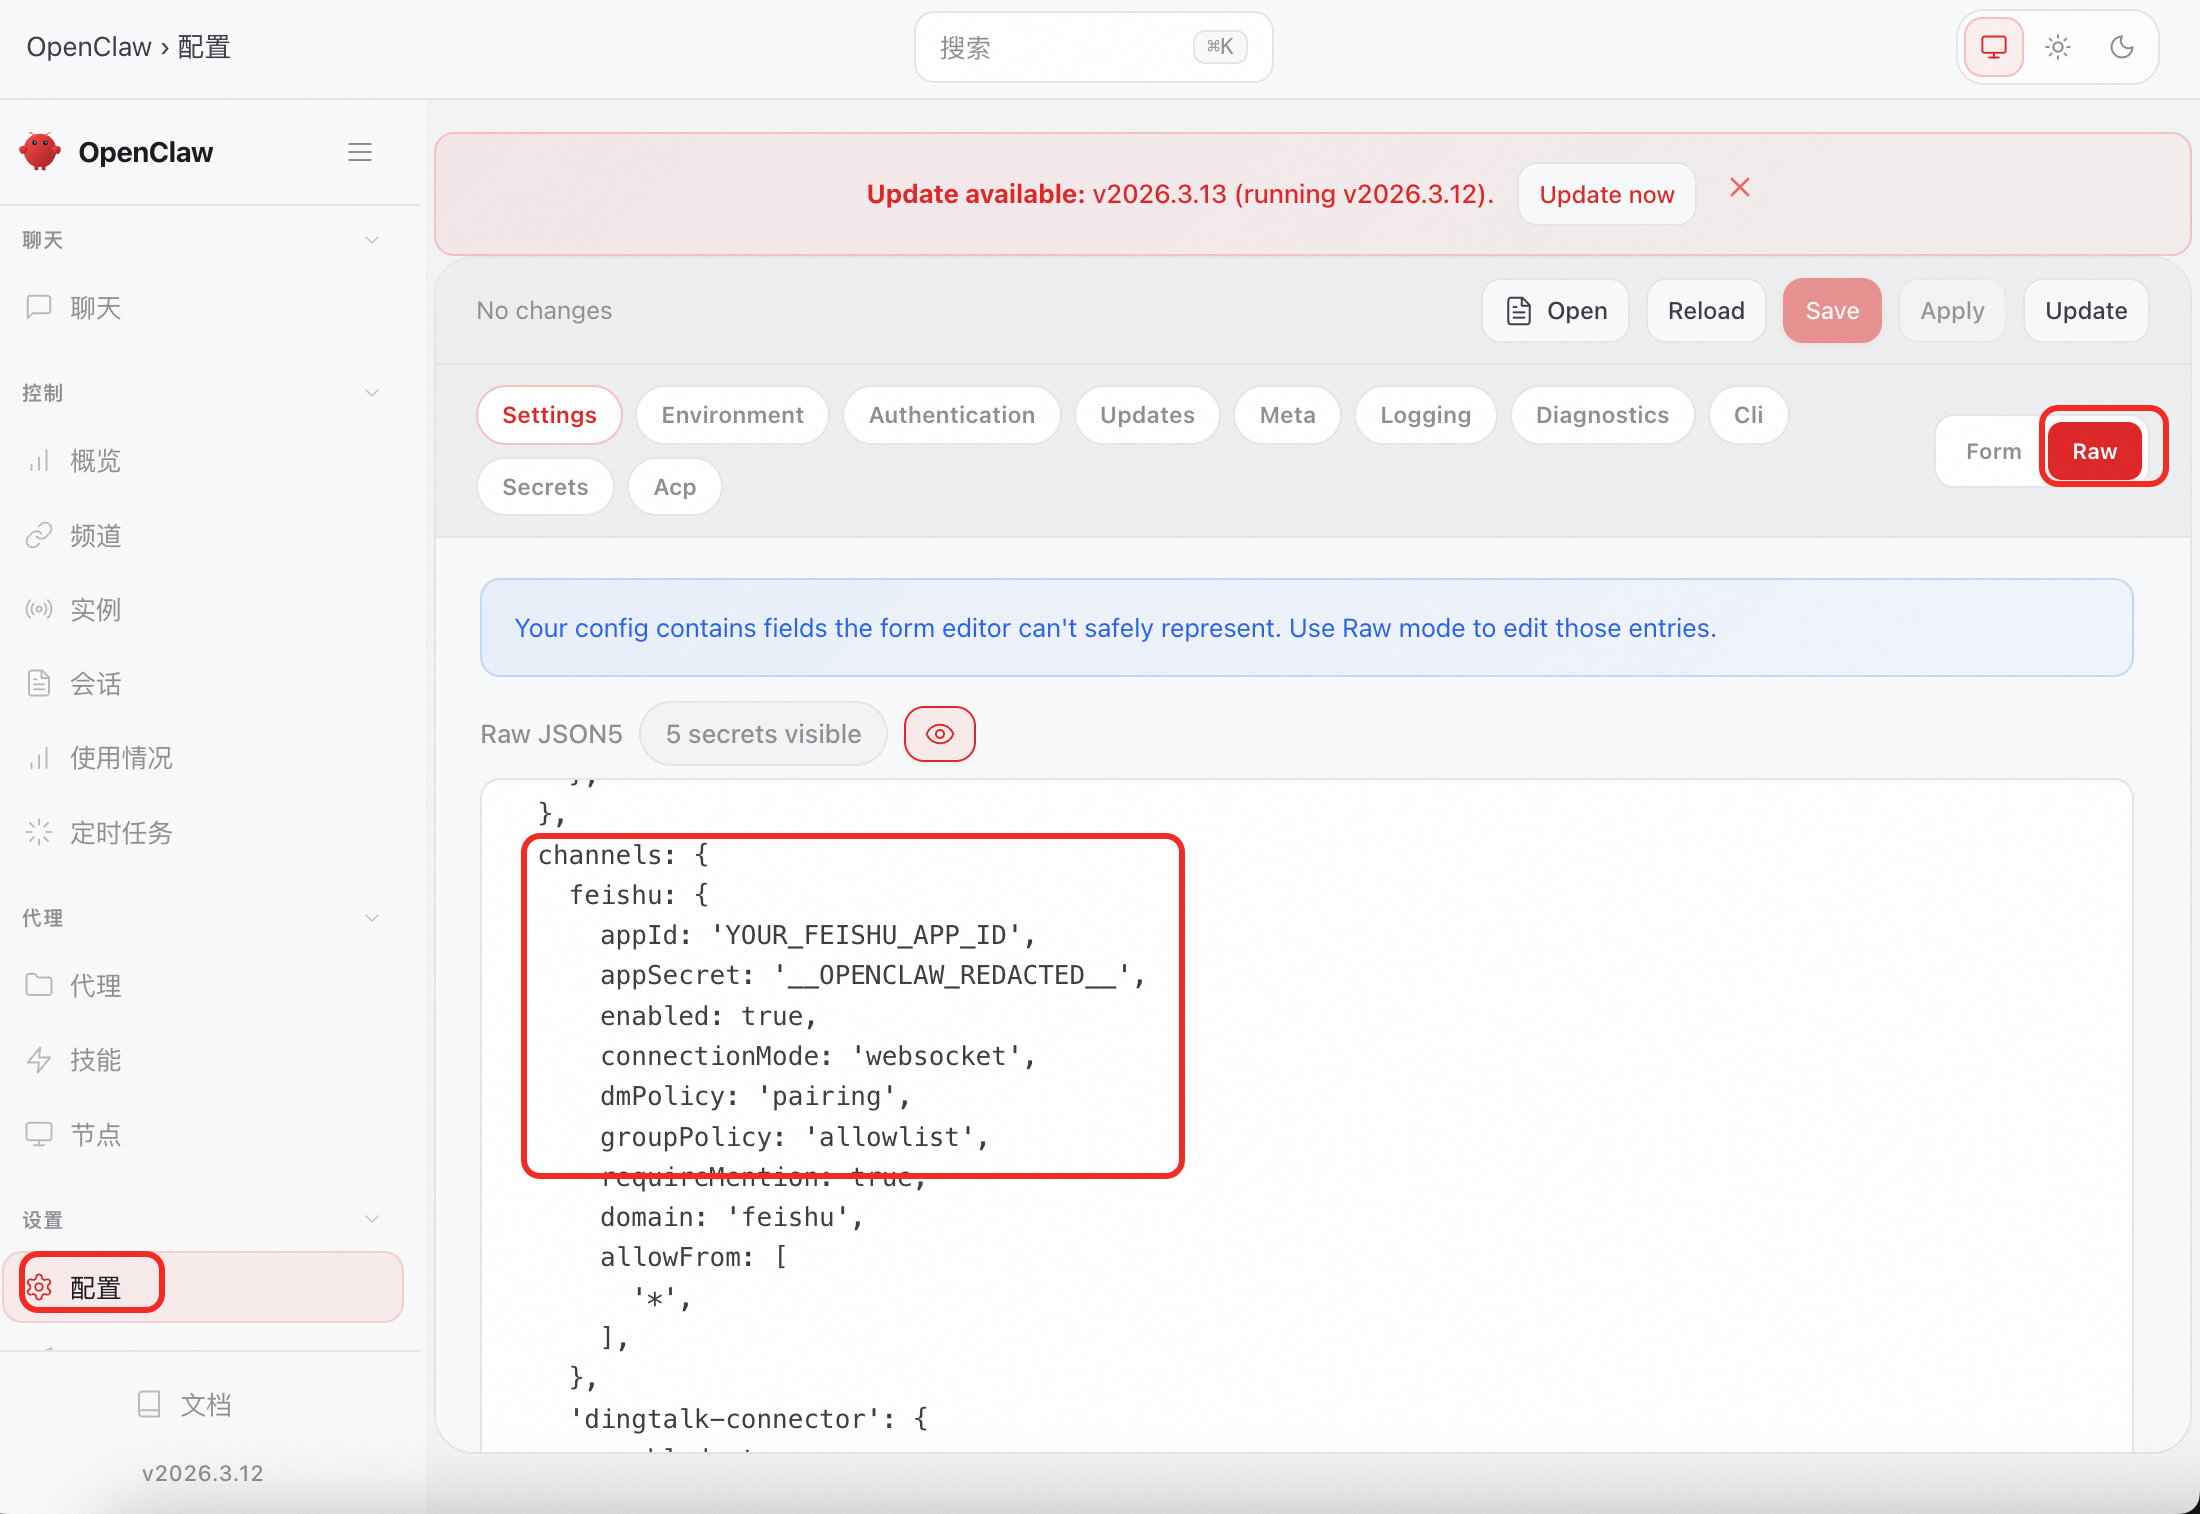
Task: Switch to light theme sun icon
Action: (2058, 47)
